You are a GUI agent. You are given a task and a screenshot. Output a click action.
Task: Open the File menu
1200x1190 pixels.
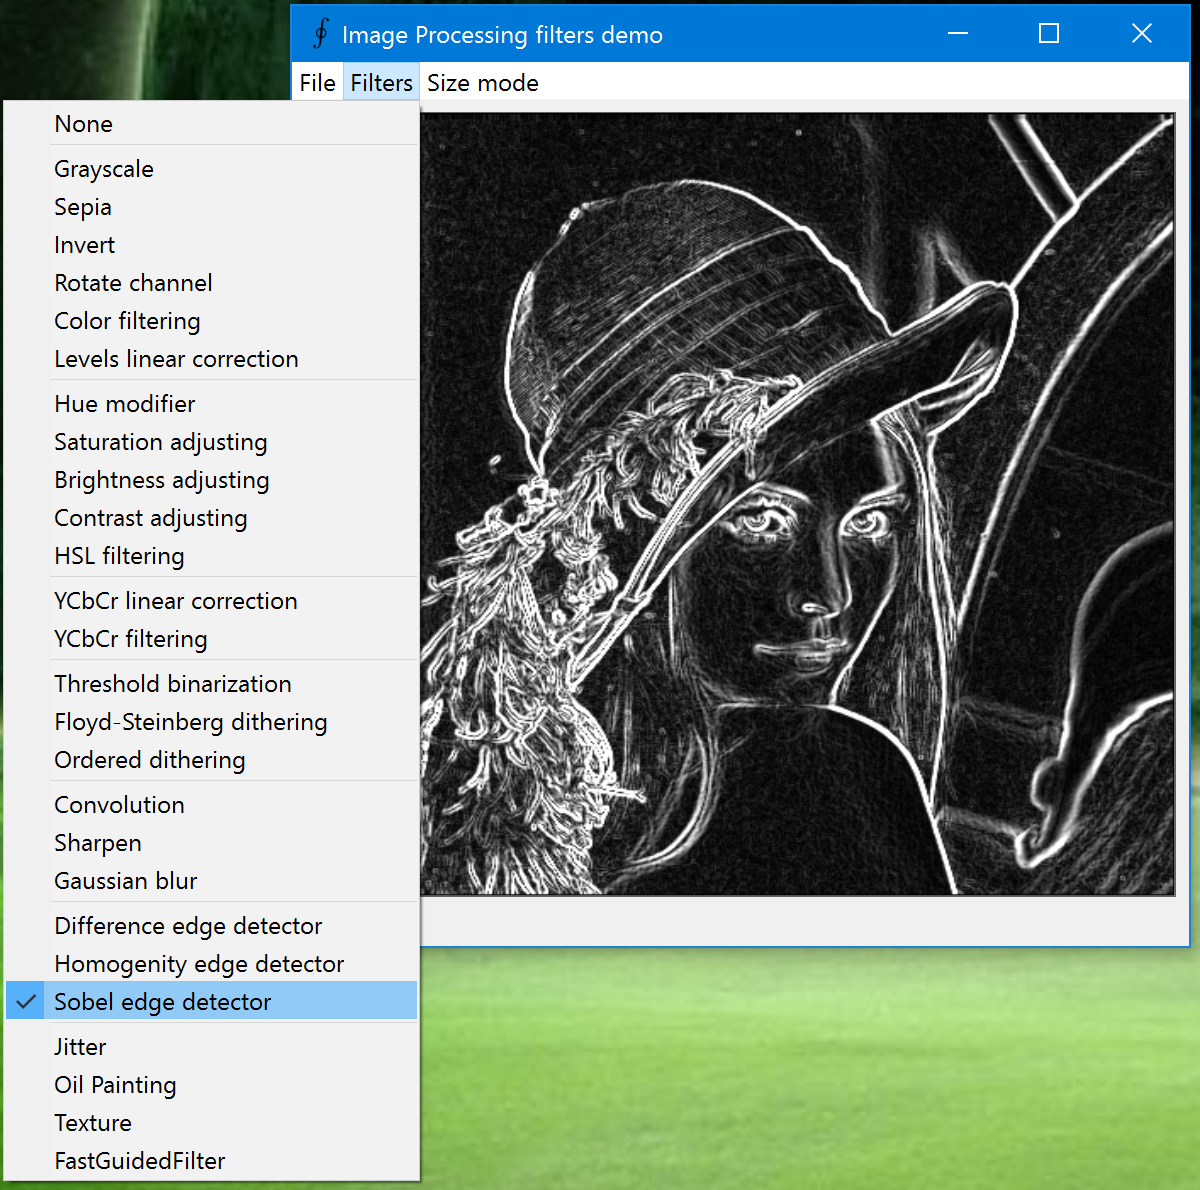316,82
